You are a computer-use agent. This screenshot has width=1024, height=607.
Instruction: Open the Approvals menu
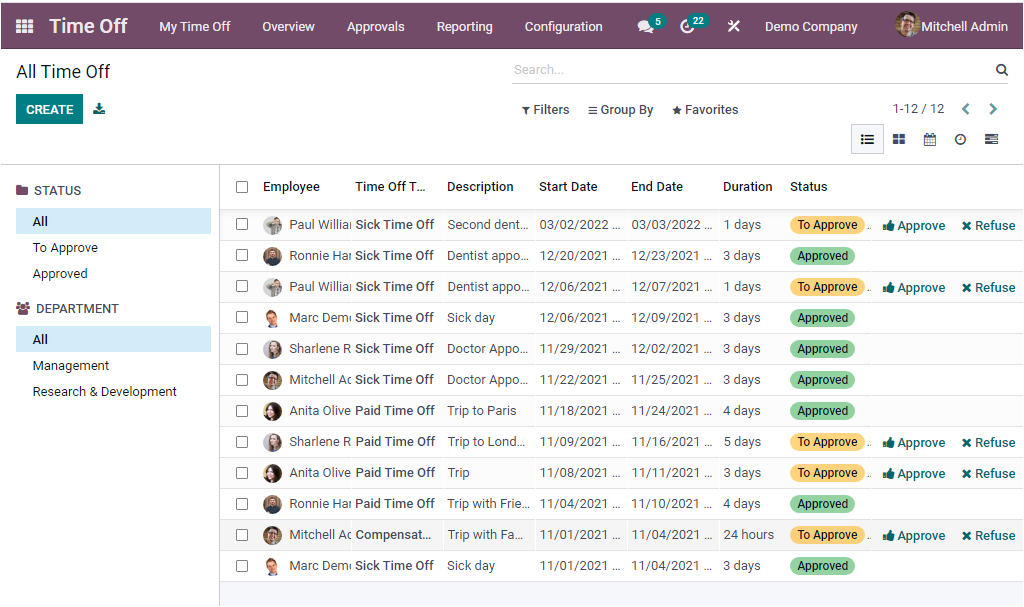tap(375, 26)
